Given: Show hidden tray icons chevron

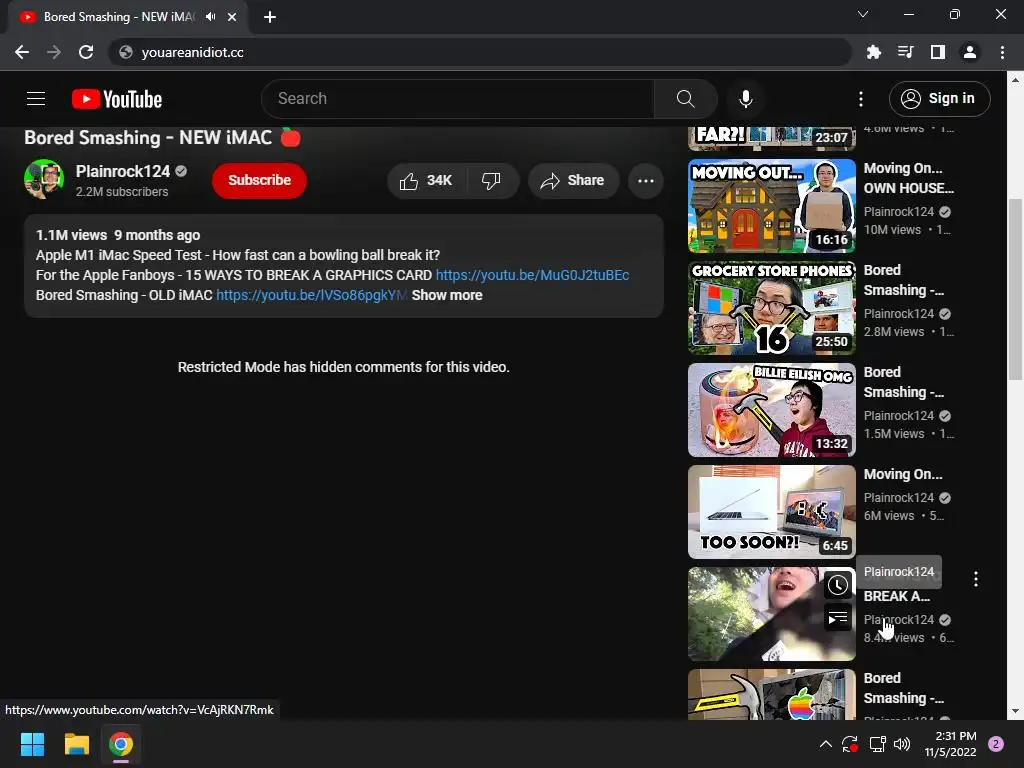Looking at the screenshot, I should (x=825, y=744).
